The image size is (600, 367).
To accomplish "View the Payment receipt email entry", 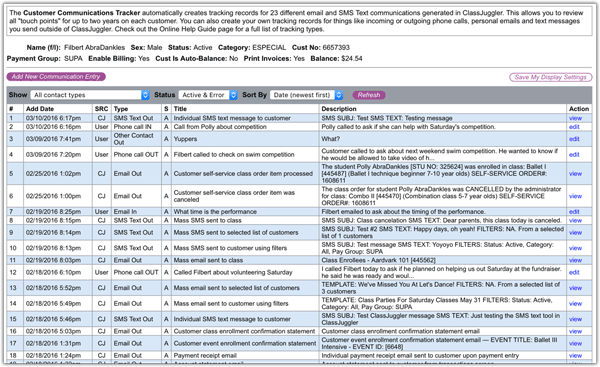I will pyautogui.click(x=575, y=356).
